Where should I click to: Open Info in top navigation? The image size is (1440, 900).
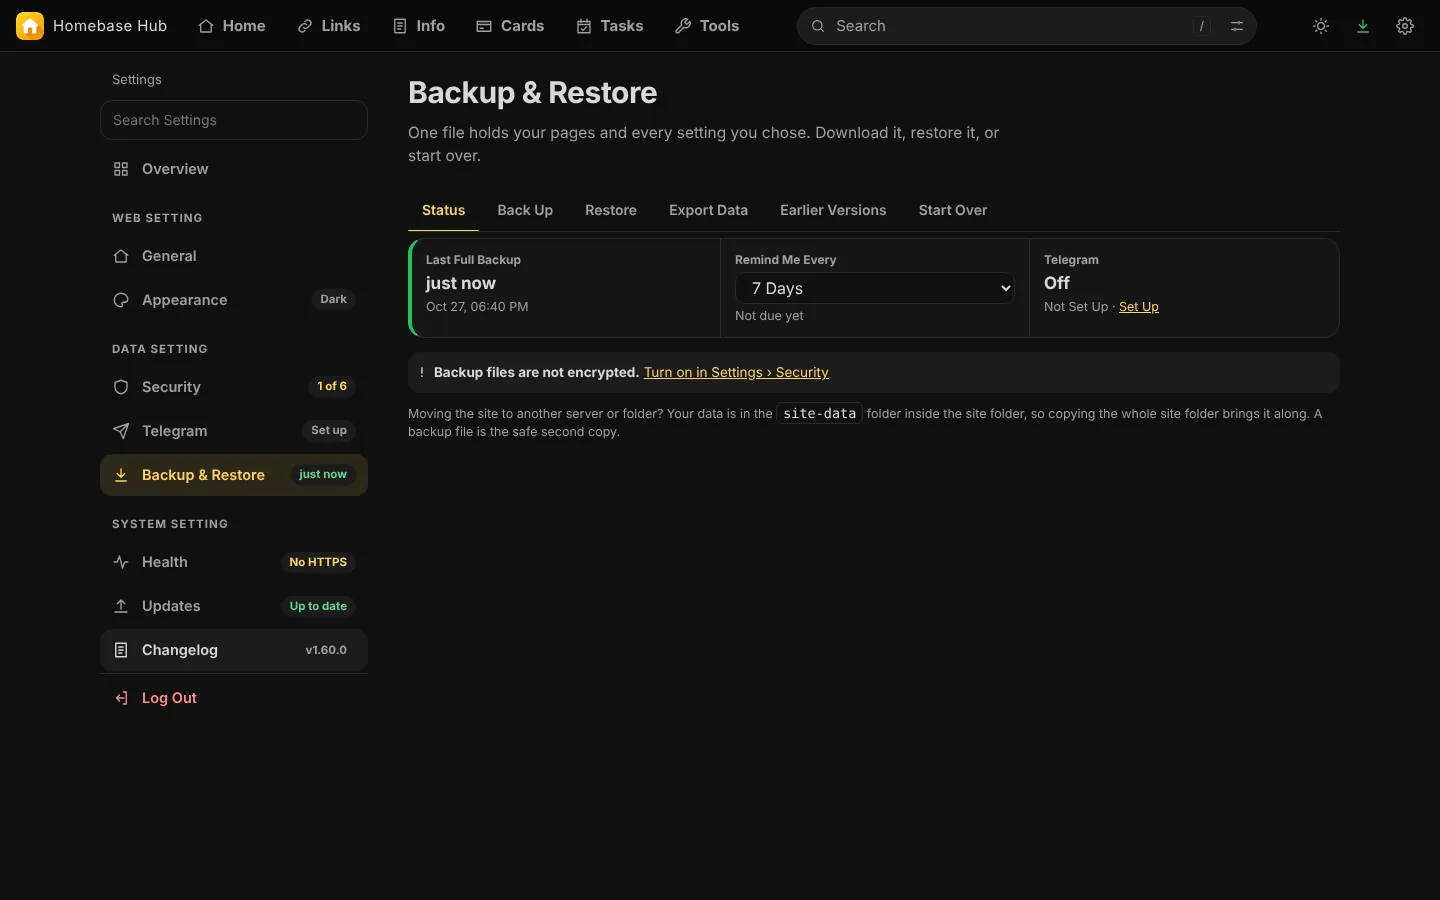(419, 26)
